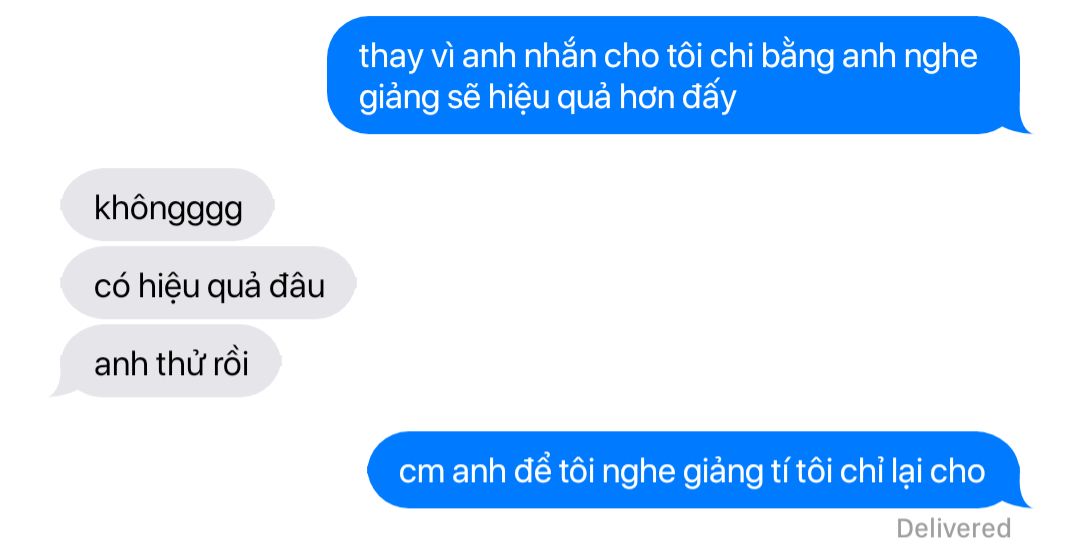Click the 'Delivered' status label
The width and height of the screenshot is (1080, 549).
953,528
